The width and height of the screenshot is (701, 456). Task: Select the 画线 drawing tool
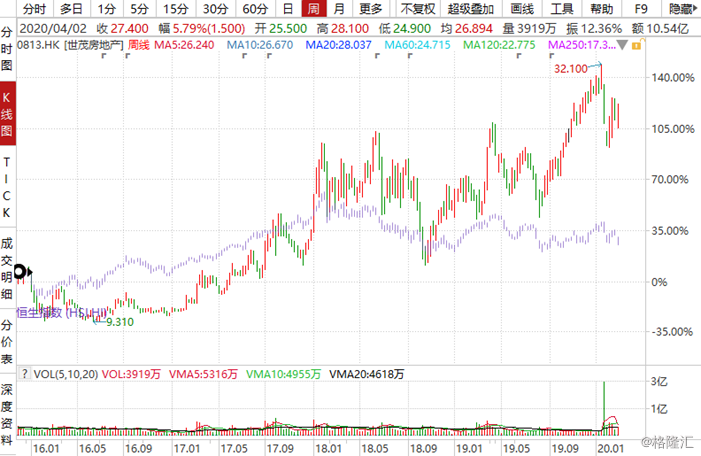523,9
